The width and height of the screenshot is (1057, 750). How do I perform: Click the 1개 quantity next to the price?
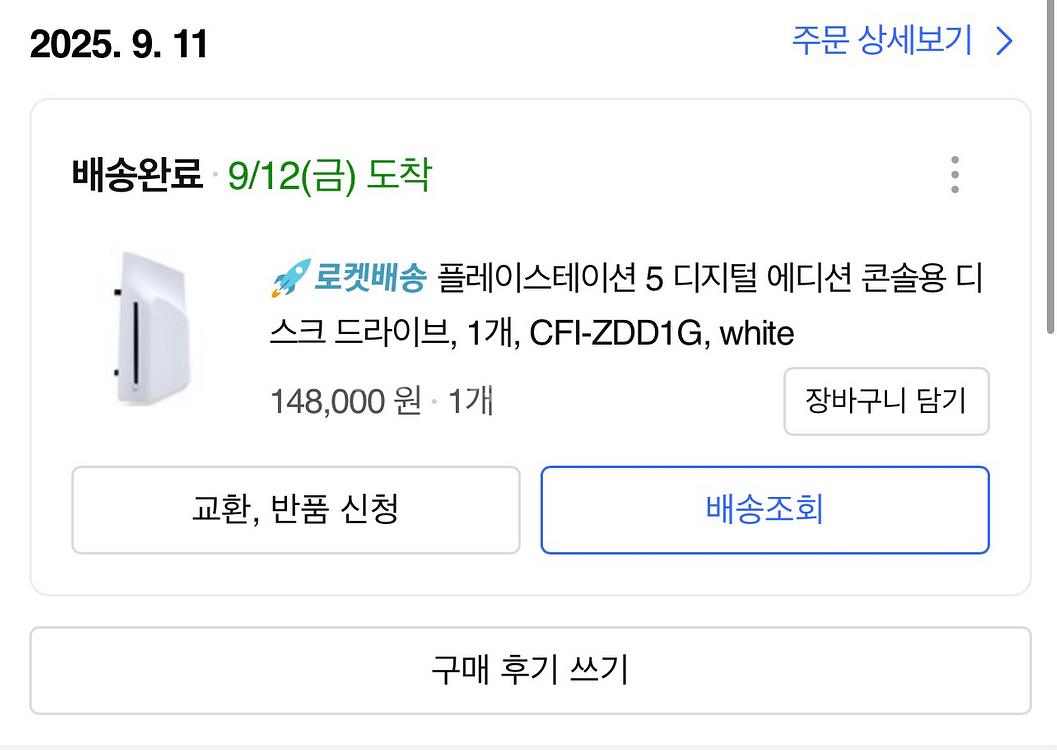click(x=470, y=402)
